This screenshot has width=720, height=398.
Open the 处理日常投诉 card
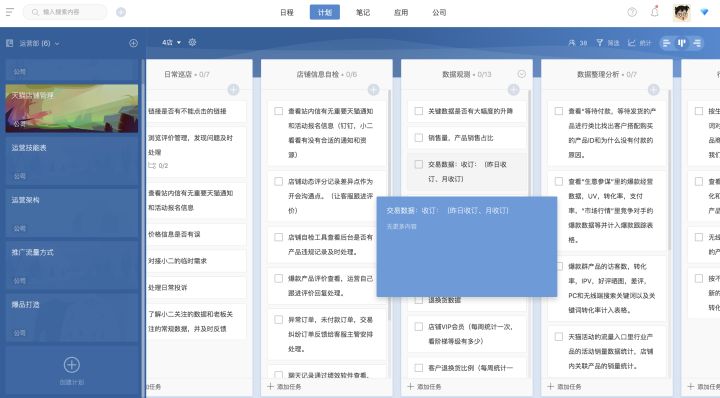pos(197,288)
